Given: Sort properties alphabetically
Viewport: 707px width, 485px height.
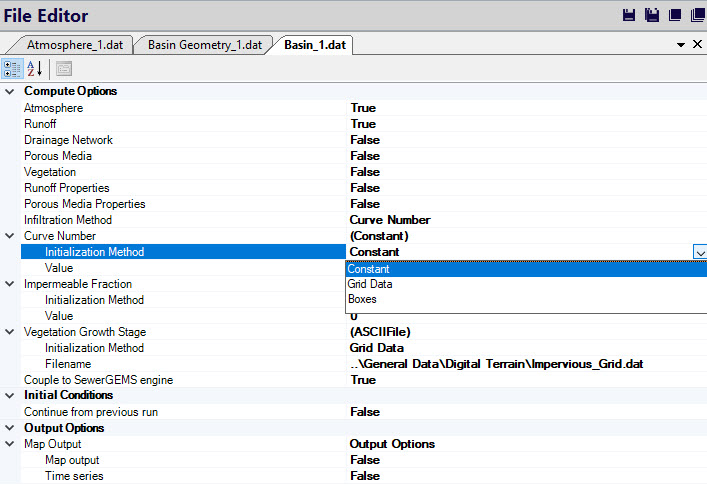Looking at the screenshot, I should click(x=35, y=69).
